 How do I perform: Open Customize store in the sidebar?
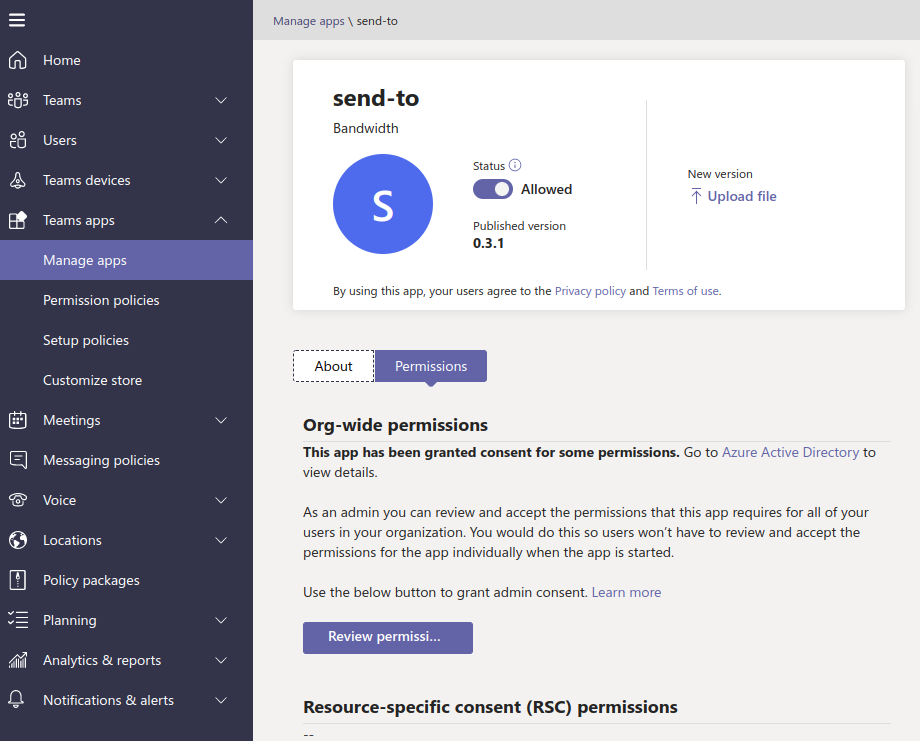(126, 380)
